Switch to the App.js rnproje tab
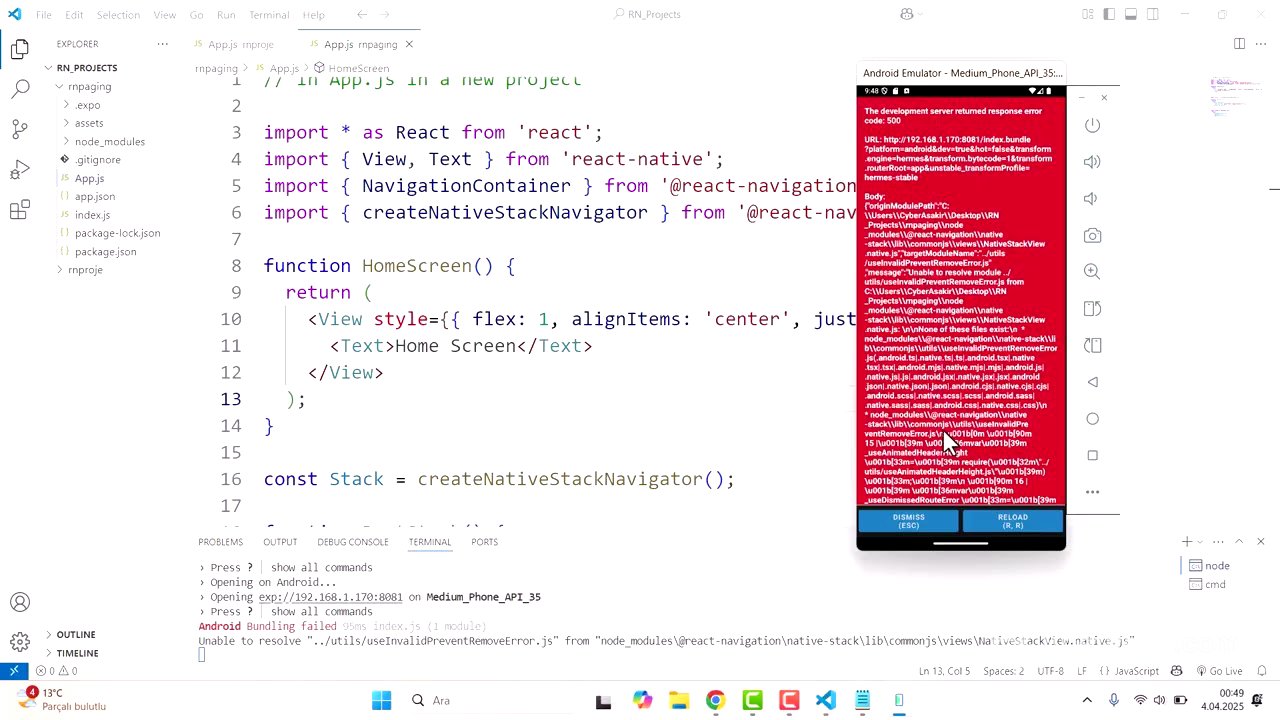 [240, 45]
